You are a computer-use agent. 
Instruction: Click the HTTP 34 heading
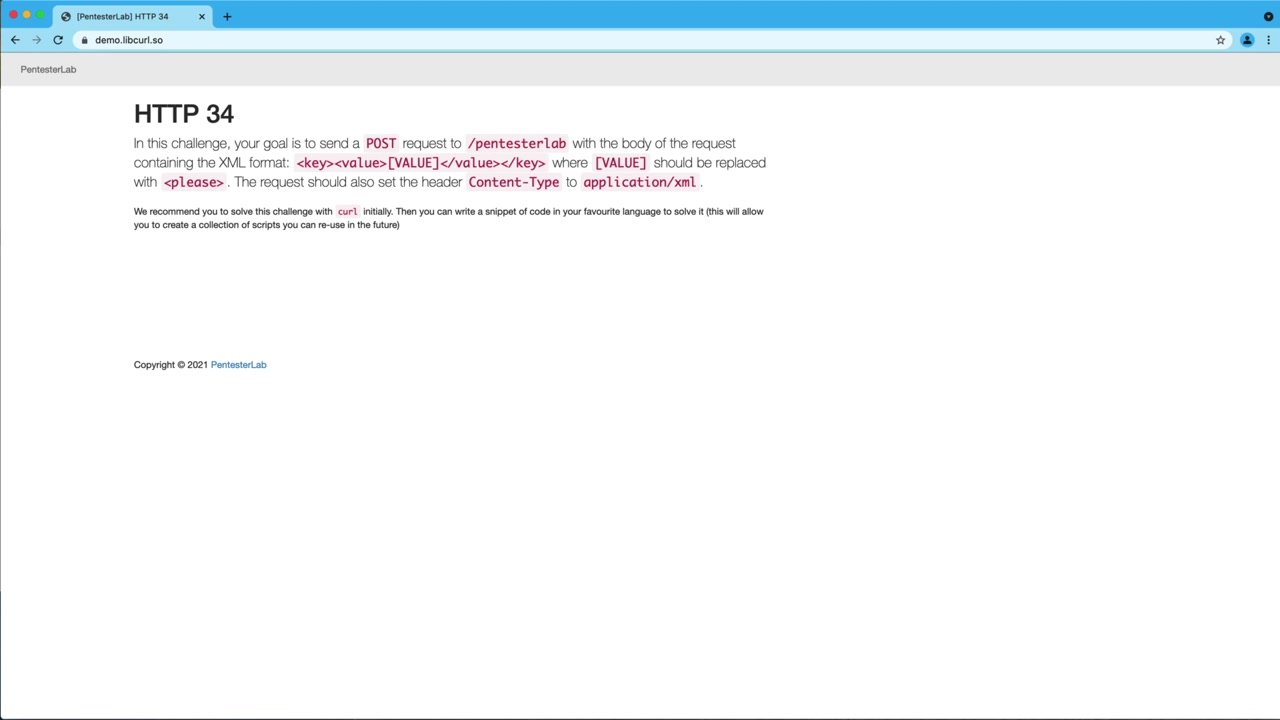(x=184, y=114)
